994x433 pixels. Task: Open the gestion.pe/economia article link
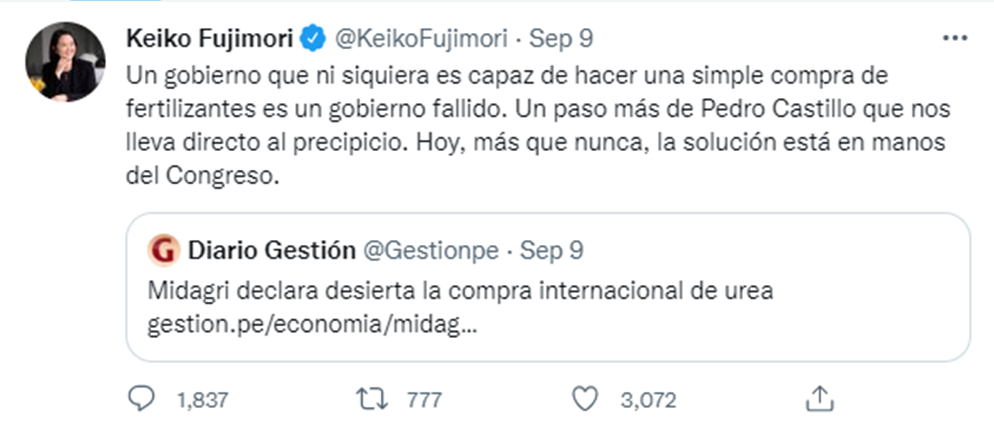[x=310, y=326]
